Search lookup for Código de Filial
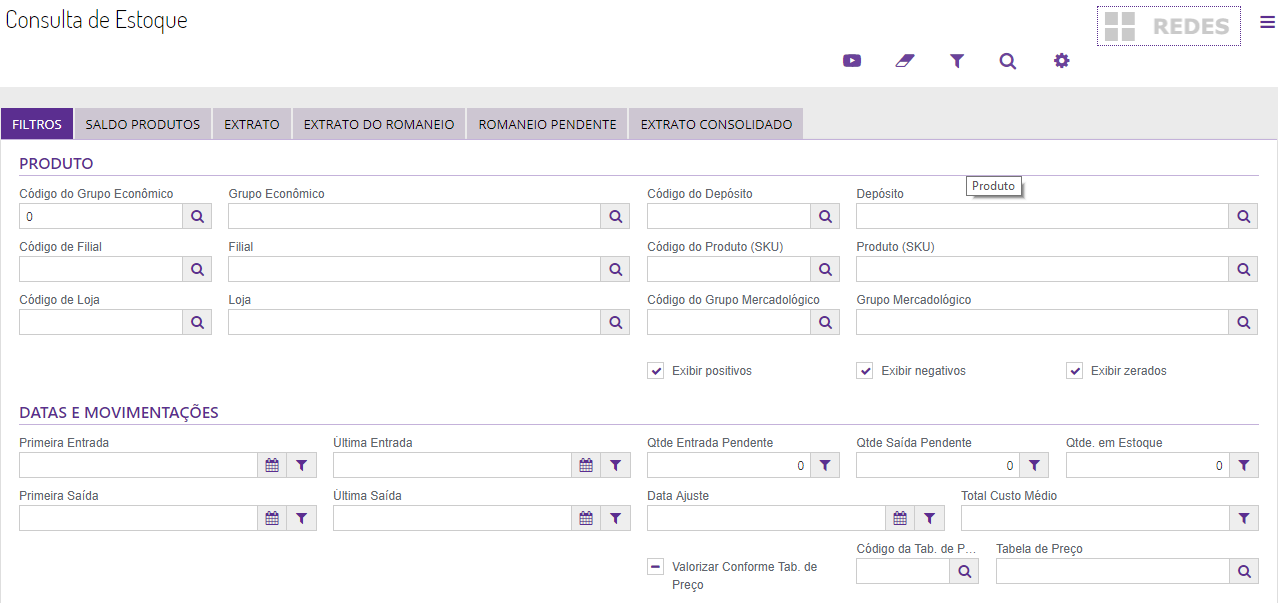Viewport: 1278px width, 603px height. point(197,269)
